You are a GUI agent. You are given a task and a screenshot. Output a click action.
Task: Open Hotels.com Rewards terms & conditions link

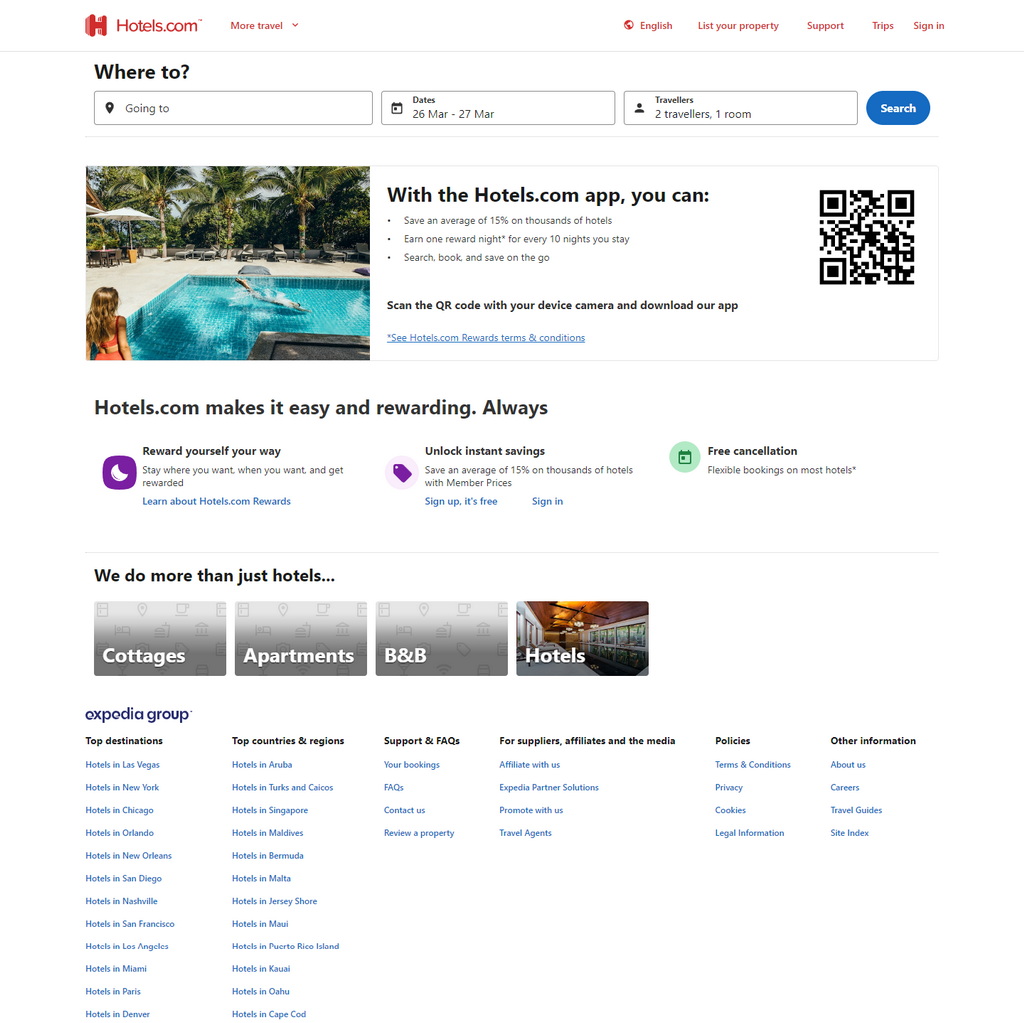486,338
